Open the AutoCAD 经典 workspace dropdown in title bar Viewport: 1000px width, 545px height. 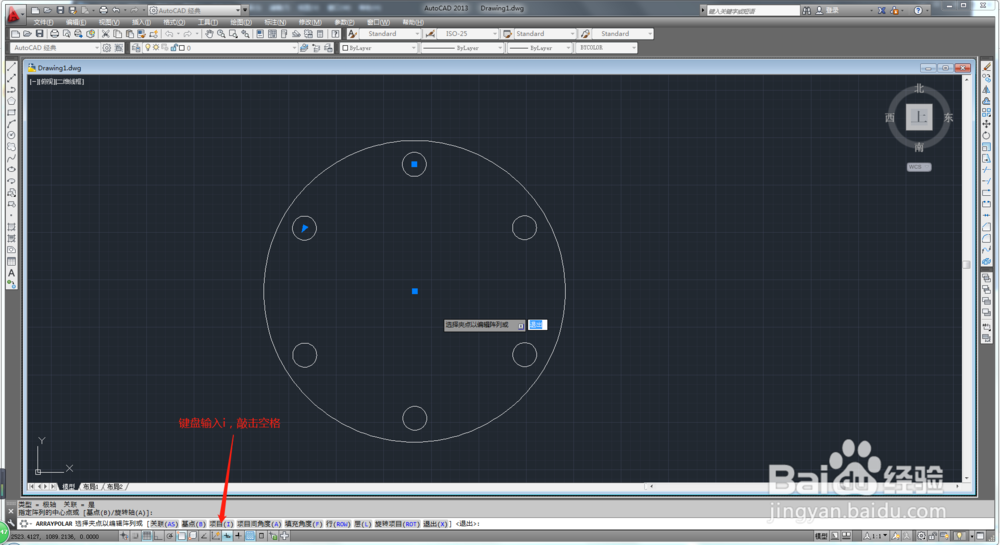(195, 10)
